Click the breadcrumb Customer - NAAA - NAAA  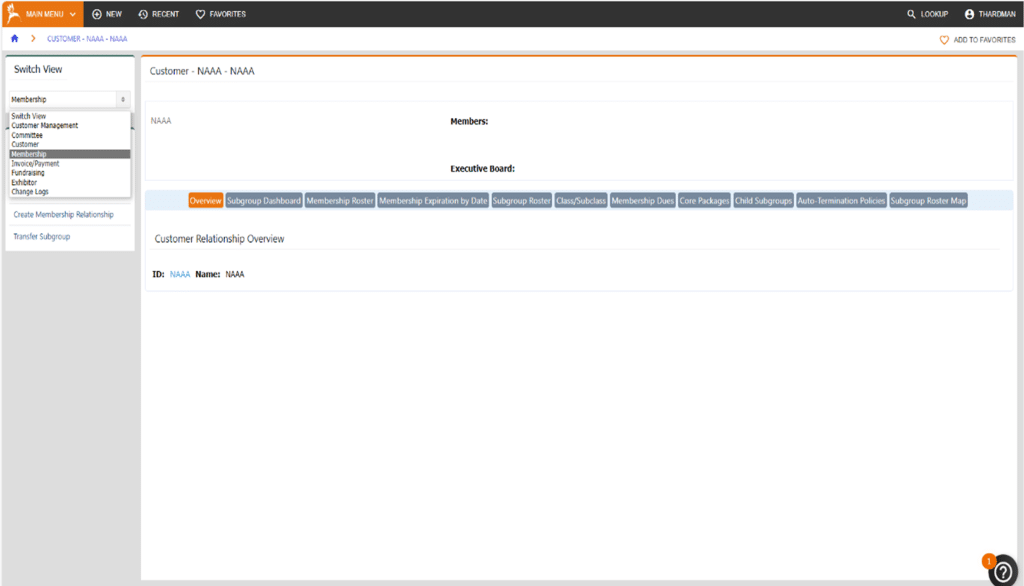point(87,39)
